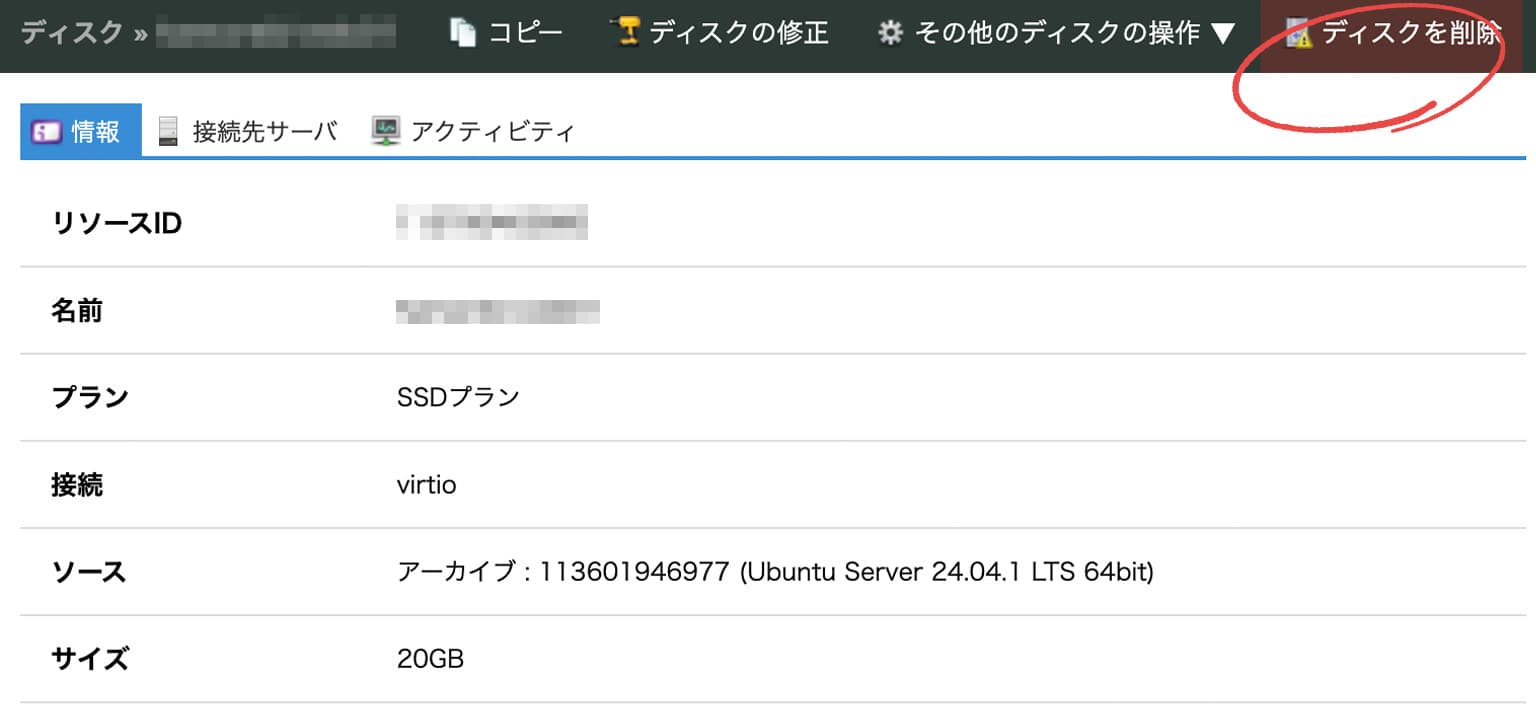1536x718 pixels.
Task: Click the disk repair drill icon
Action: click(625, 32)
